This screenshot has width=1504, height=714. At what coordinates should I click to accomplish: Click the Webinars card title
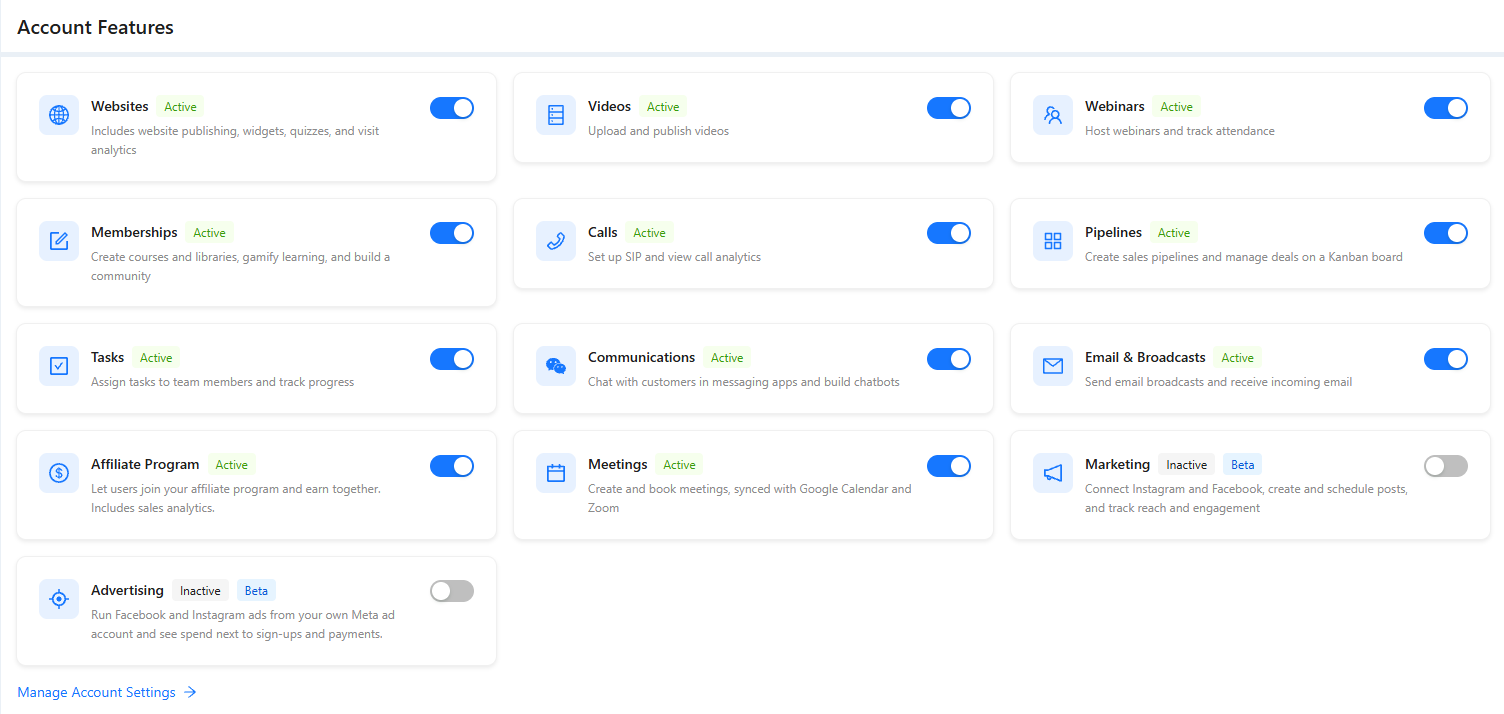point(1115,106)
